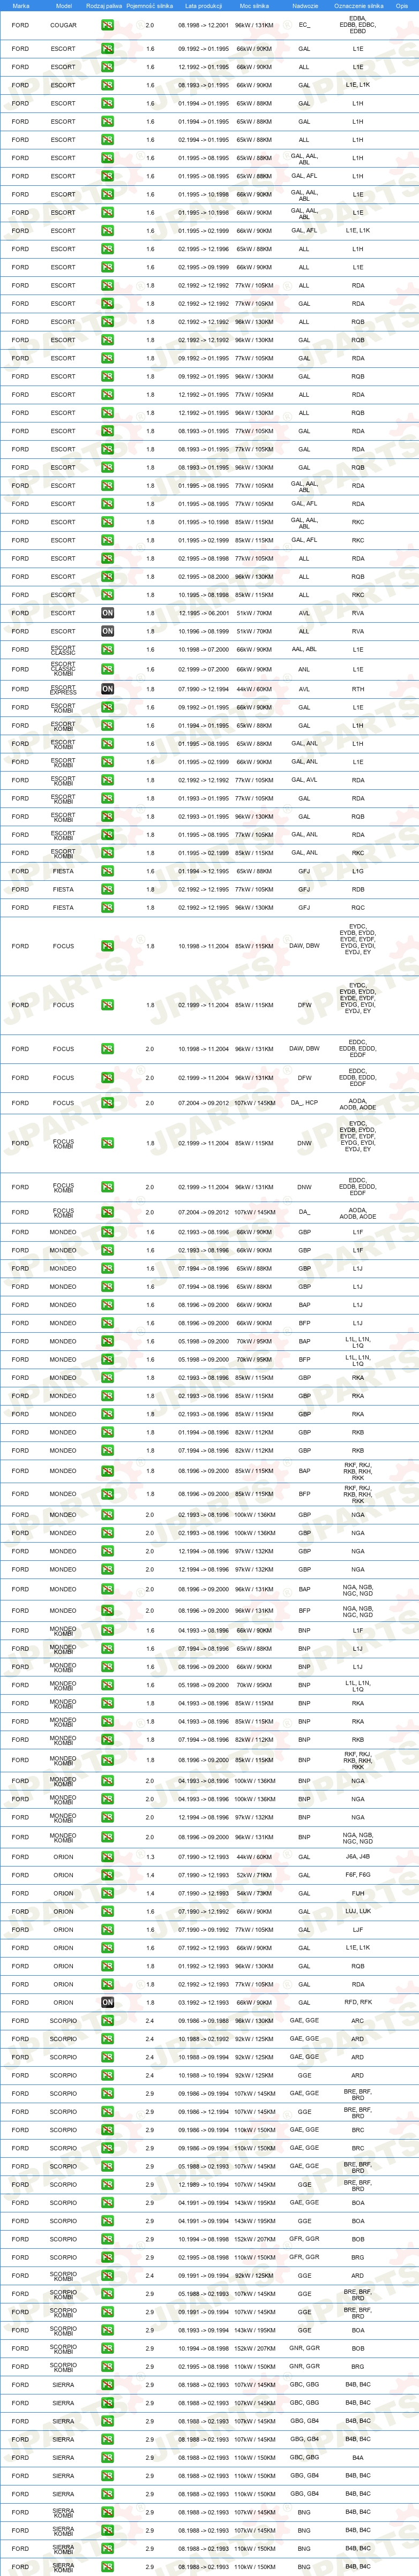Click the date range 07.2004 -> 09.2012 in FOCUS row
Screen dimensions: 419x2576
[x=204, y=1103]
